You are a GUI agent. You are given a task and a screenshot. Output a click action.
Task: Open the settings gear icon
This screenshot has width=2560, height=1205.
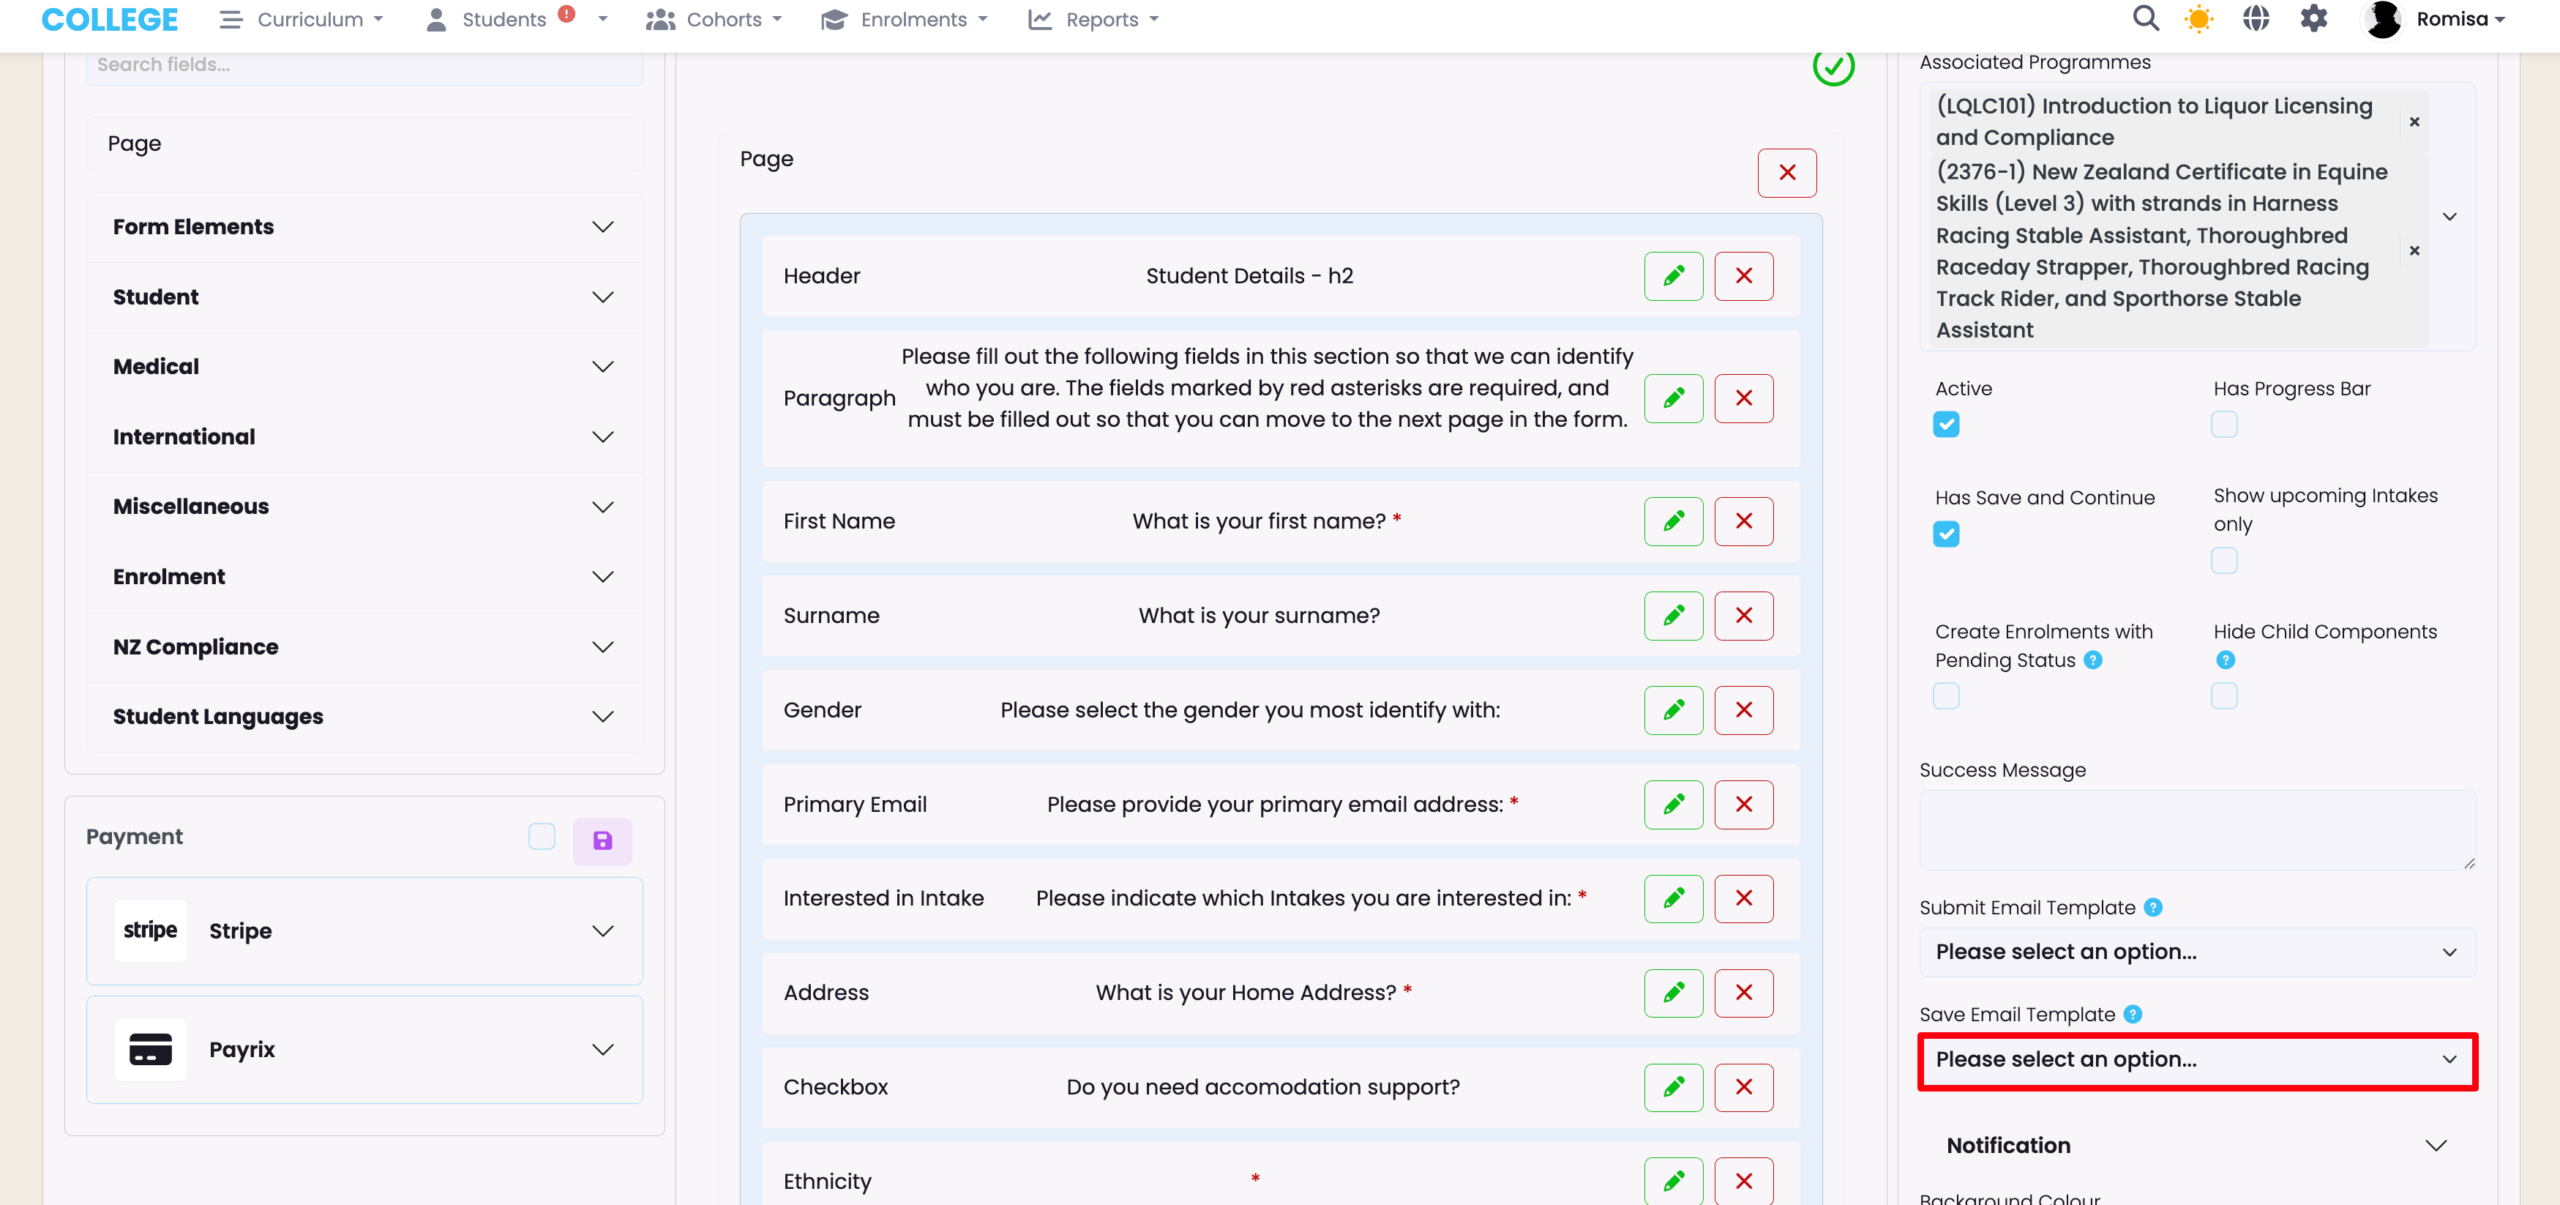pos(2314,19)
